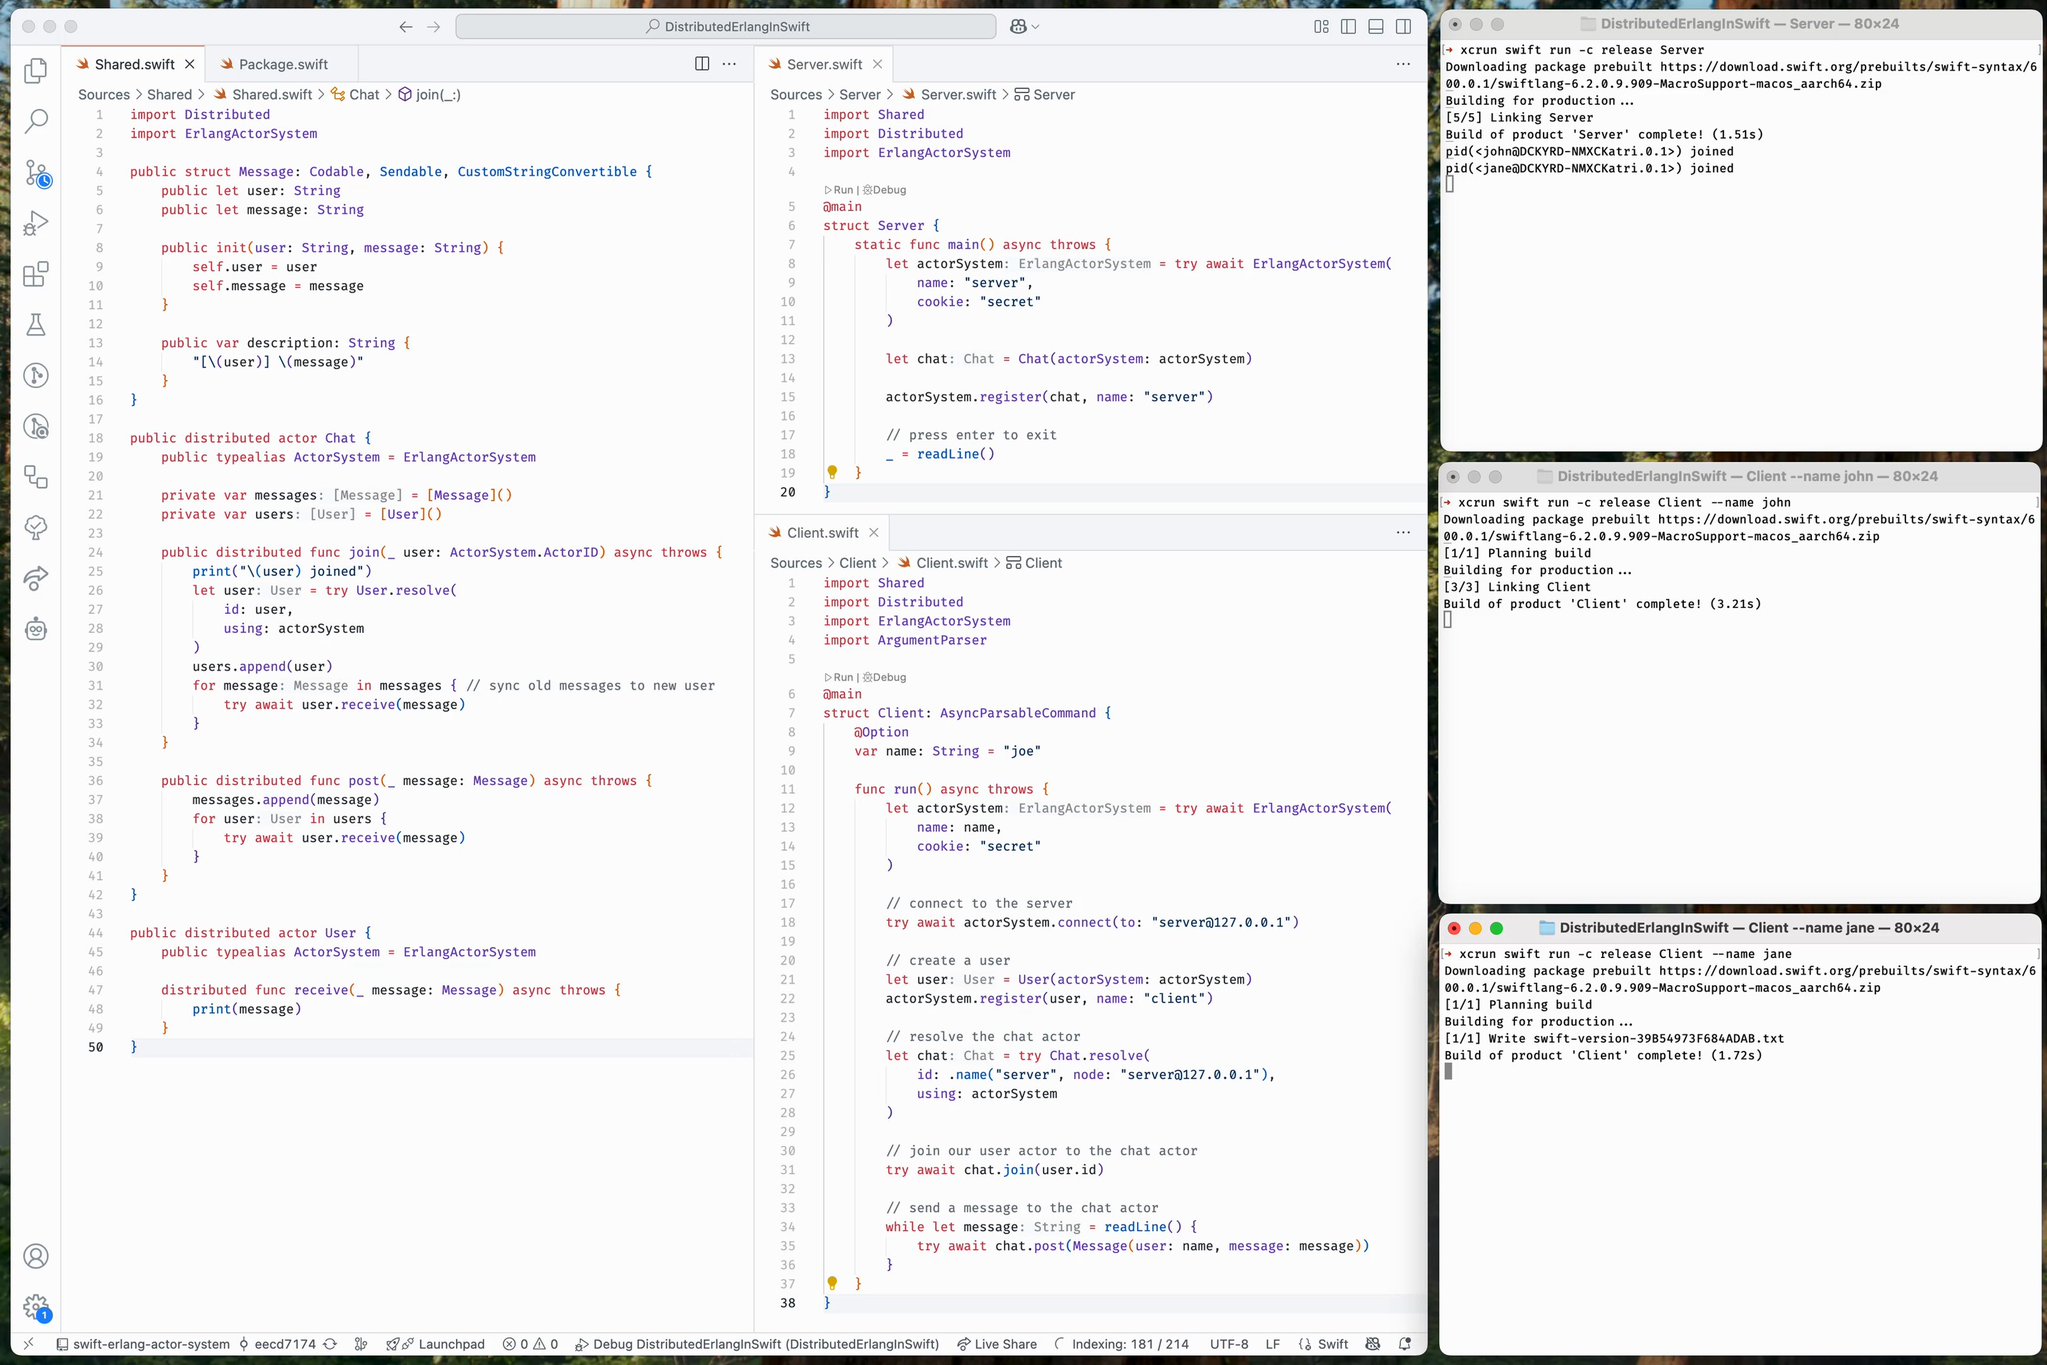Toggle bottom panel layout button
The image size is (2047, 1365).
point(1376,27)
